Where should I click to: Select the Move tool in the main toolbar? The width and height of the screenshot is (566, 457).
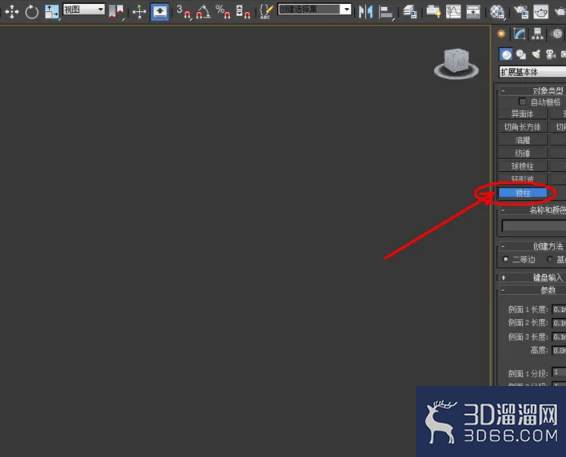click(12, 12)
